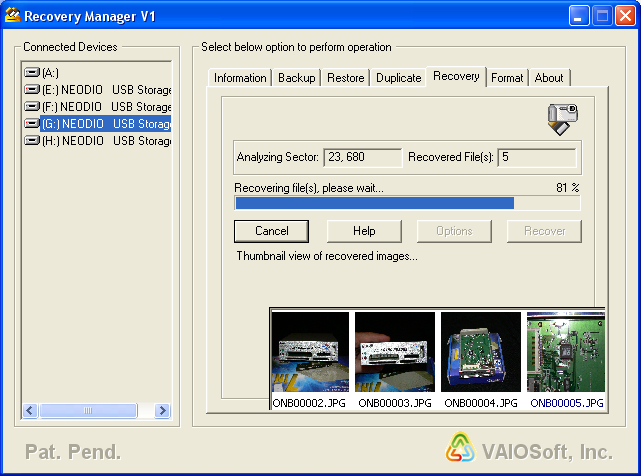
Task: Open the About tab
Action: (549, 78)
